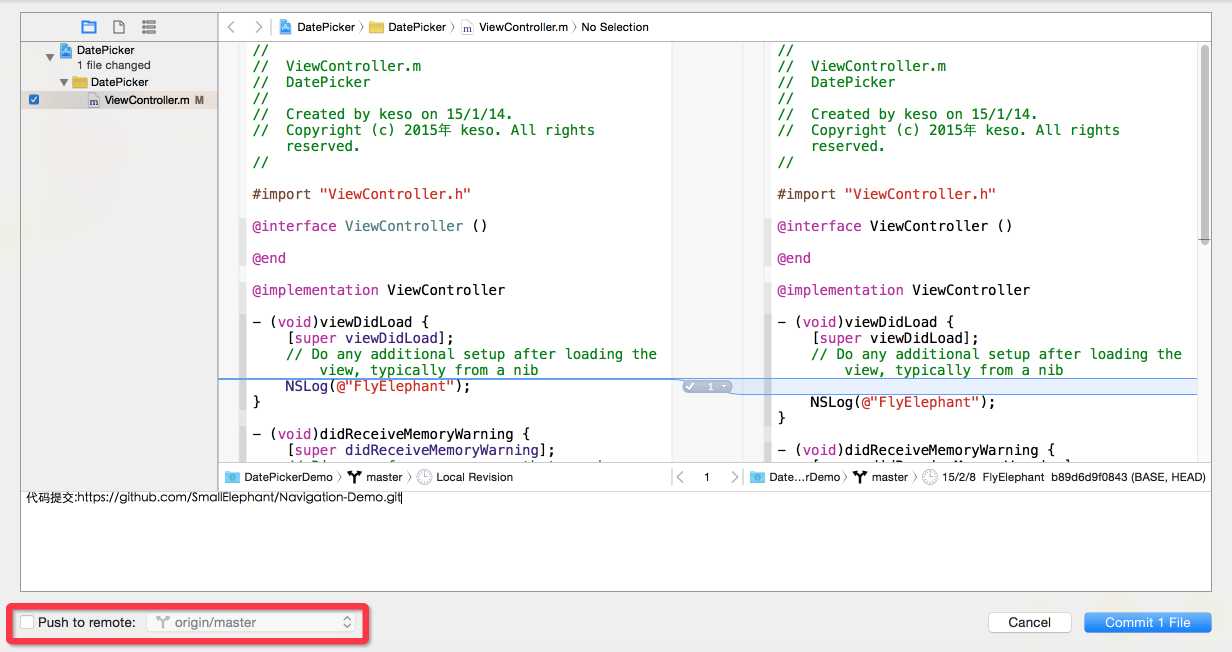
Task: Click inside the commit message field
Action: (x=616, y=540)
